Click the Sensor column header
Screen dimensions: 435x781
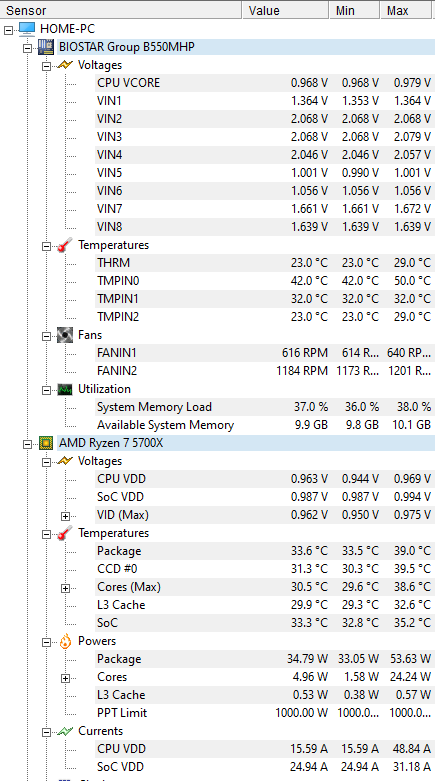[121, 10]
